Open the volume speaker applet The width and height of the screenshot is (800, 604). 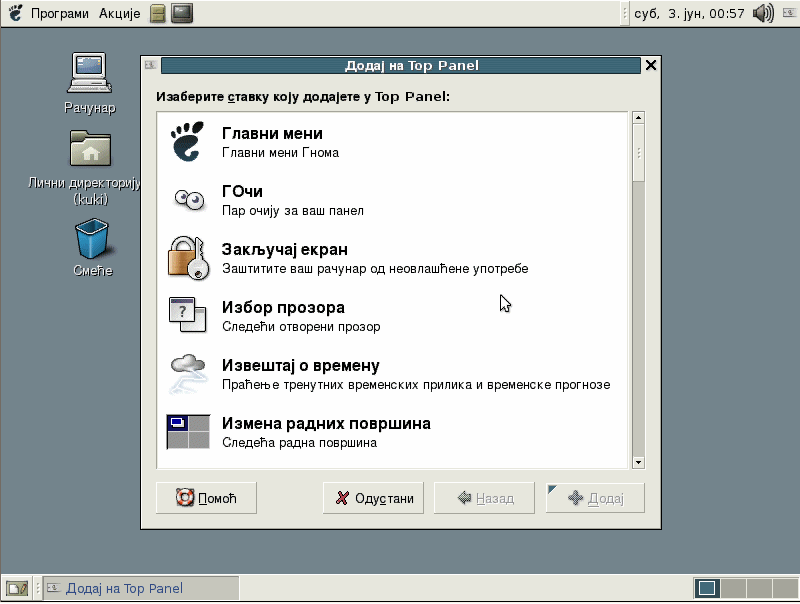[x=763, y=13]
